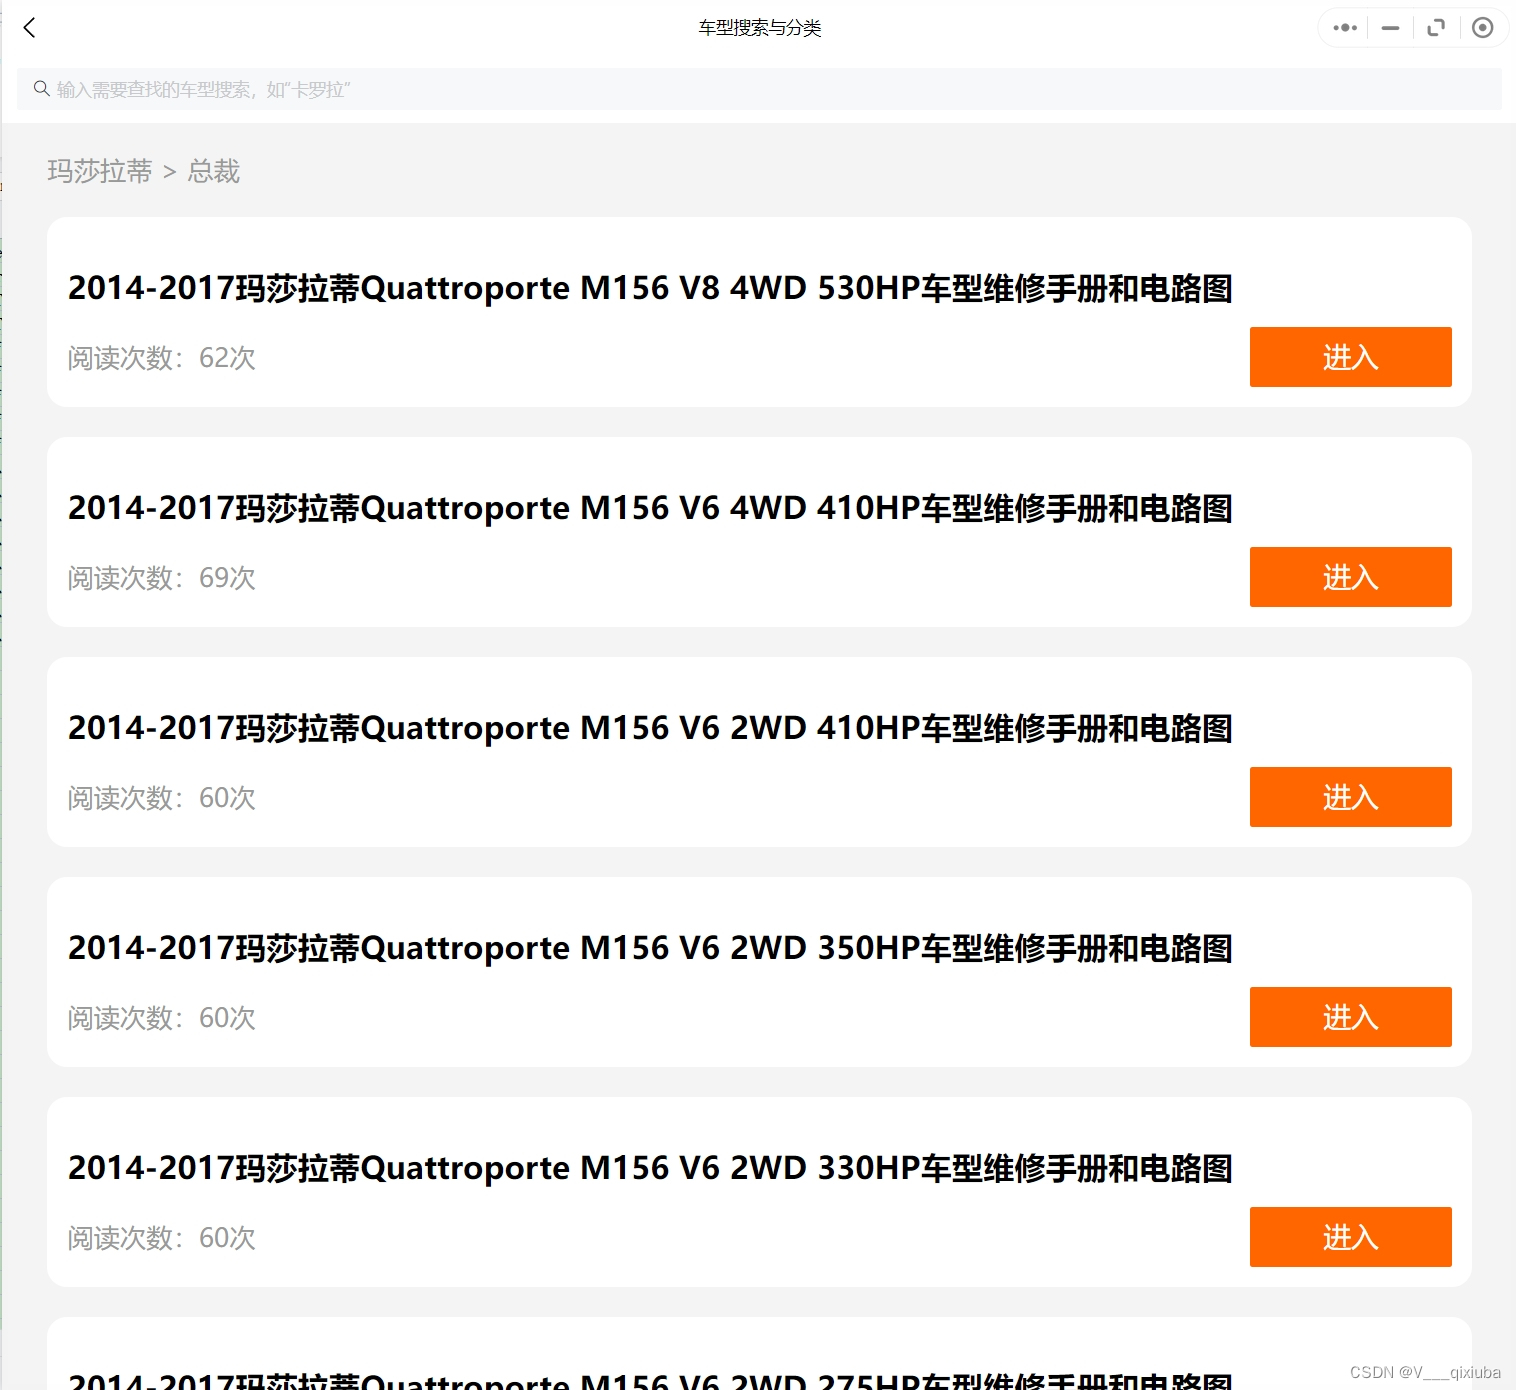The width and height of the screenshot is (1516, 1390).
Task: Close the mini program with circle icon
Action: (x=1483, y=28)
